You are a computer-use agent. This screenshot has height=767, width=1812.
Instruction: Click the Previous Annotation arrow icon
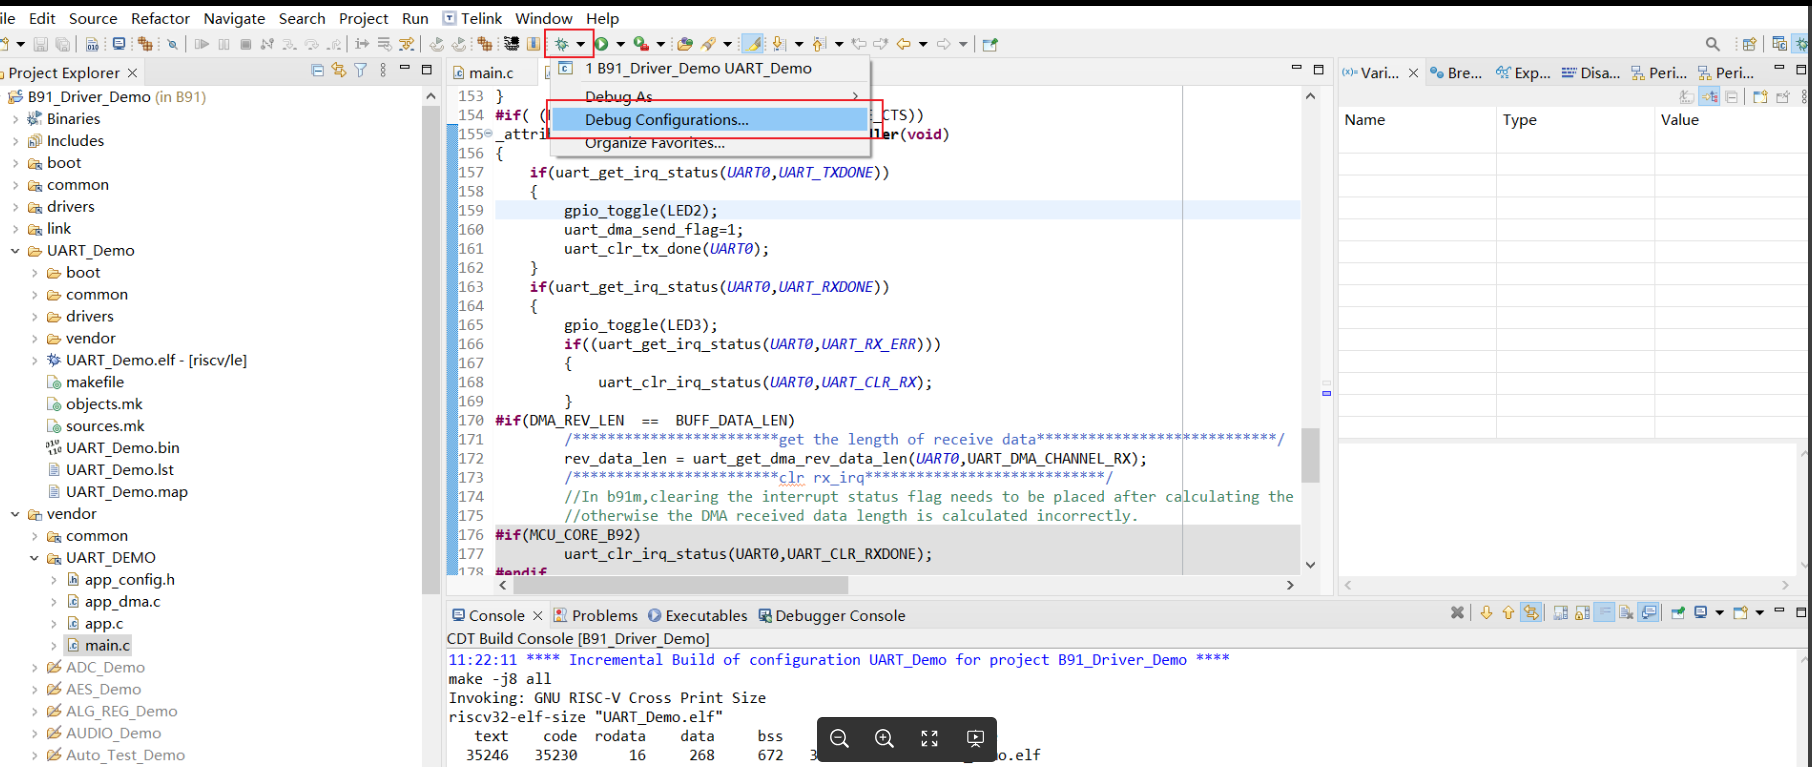pos(818,44)
